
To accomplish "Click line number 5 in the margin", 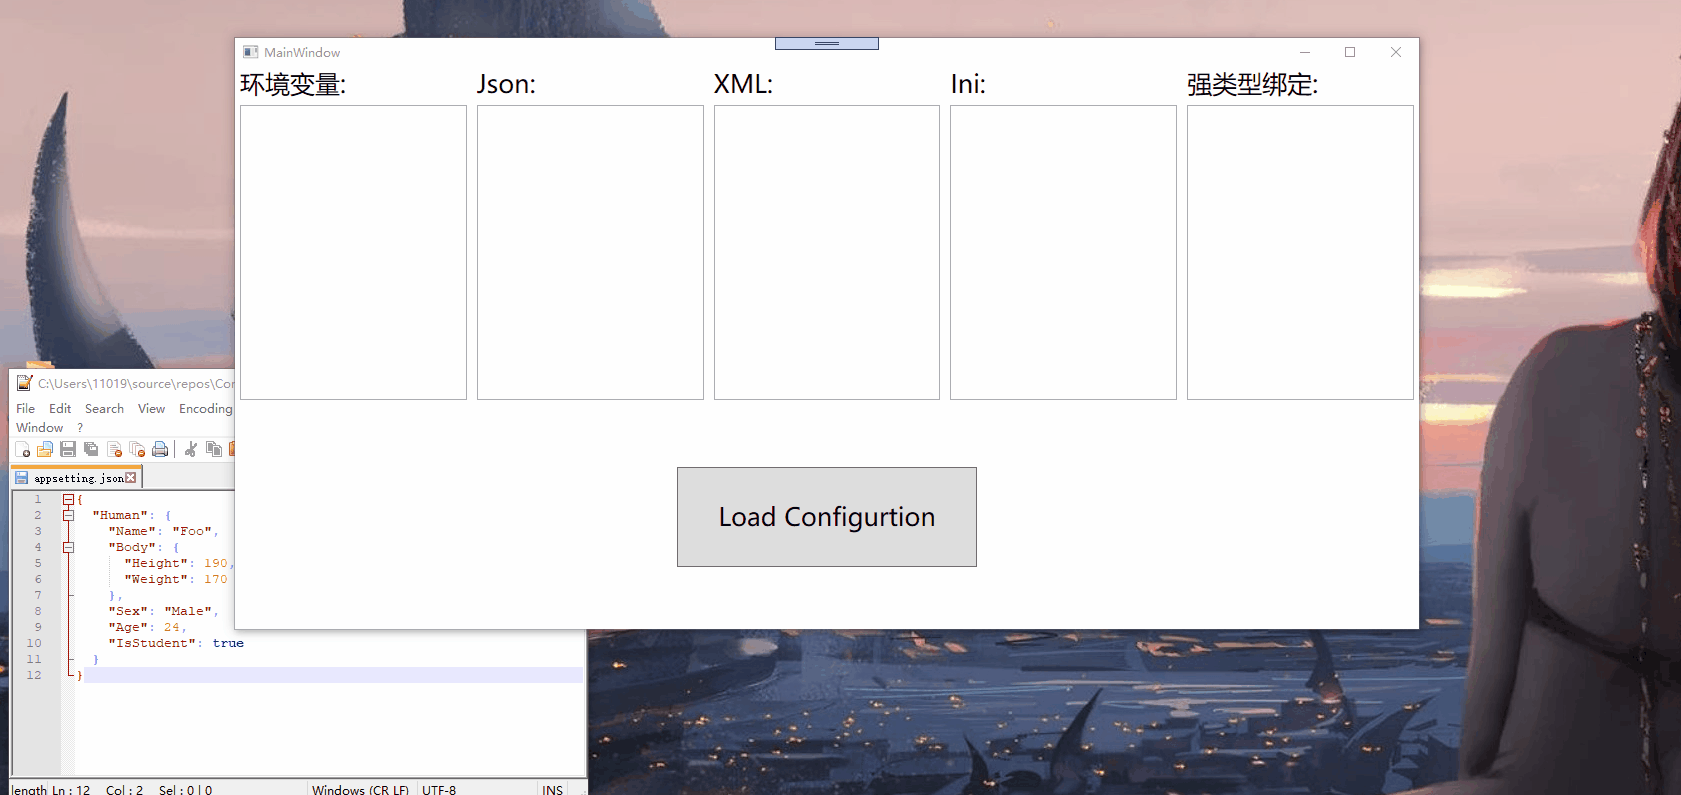I will (38, 563).
